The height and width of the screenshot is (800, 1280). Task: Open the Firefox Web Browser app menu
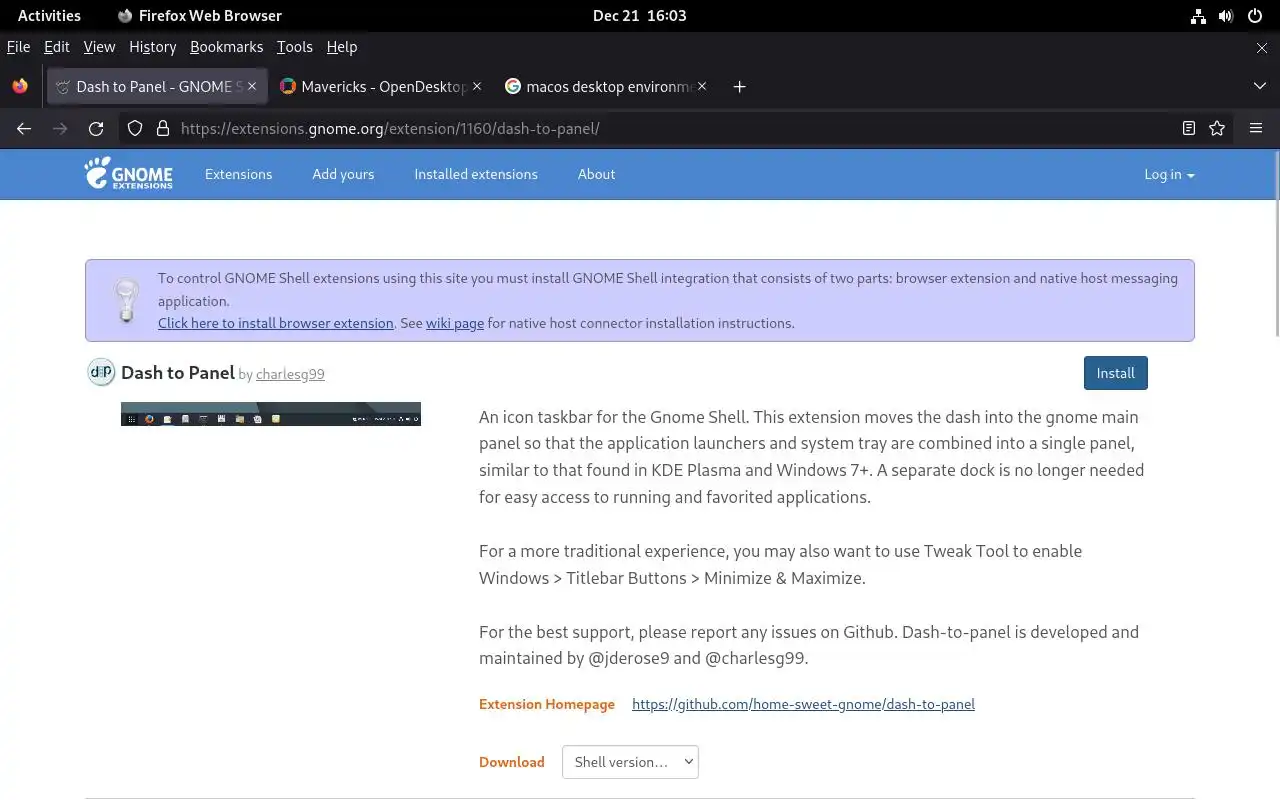199,16
